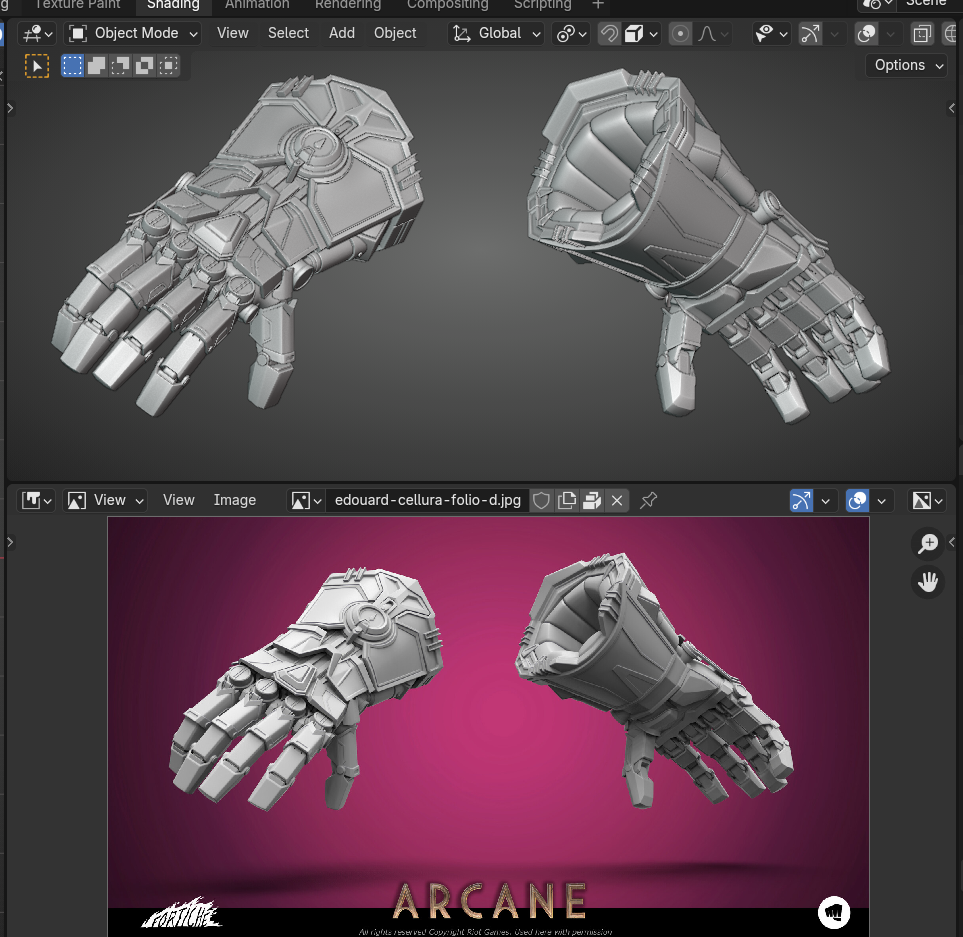963x937 pixels.
Task: Enable snapping via the magnet toggle
Action: point(608,33)
